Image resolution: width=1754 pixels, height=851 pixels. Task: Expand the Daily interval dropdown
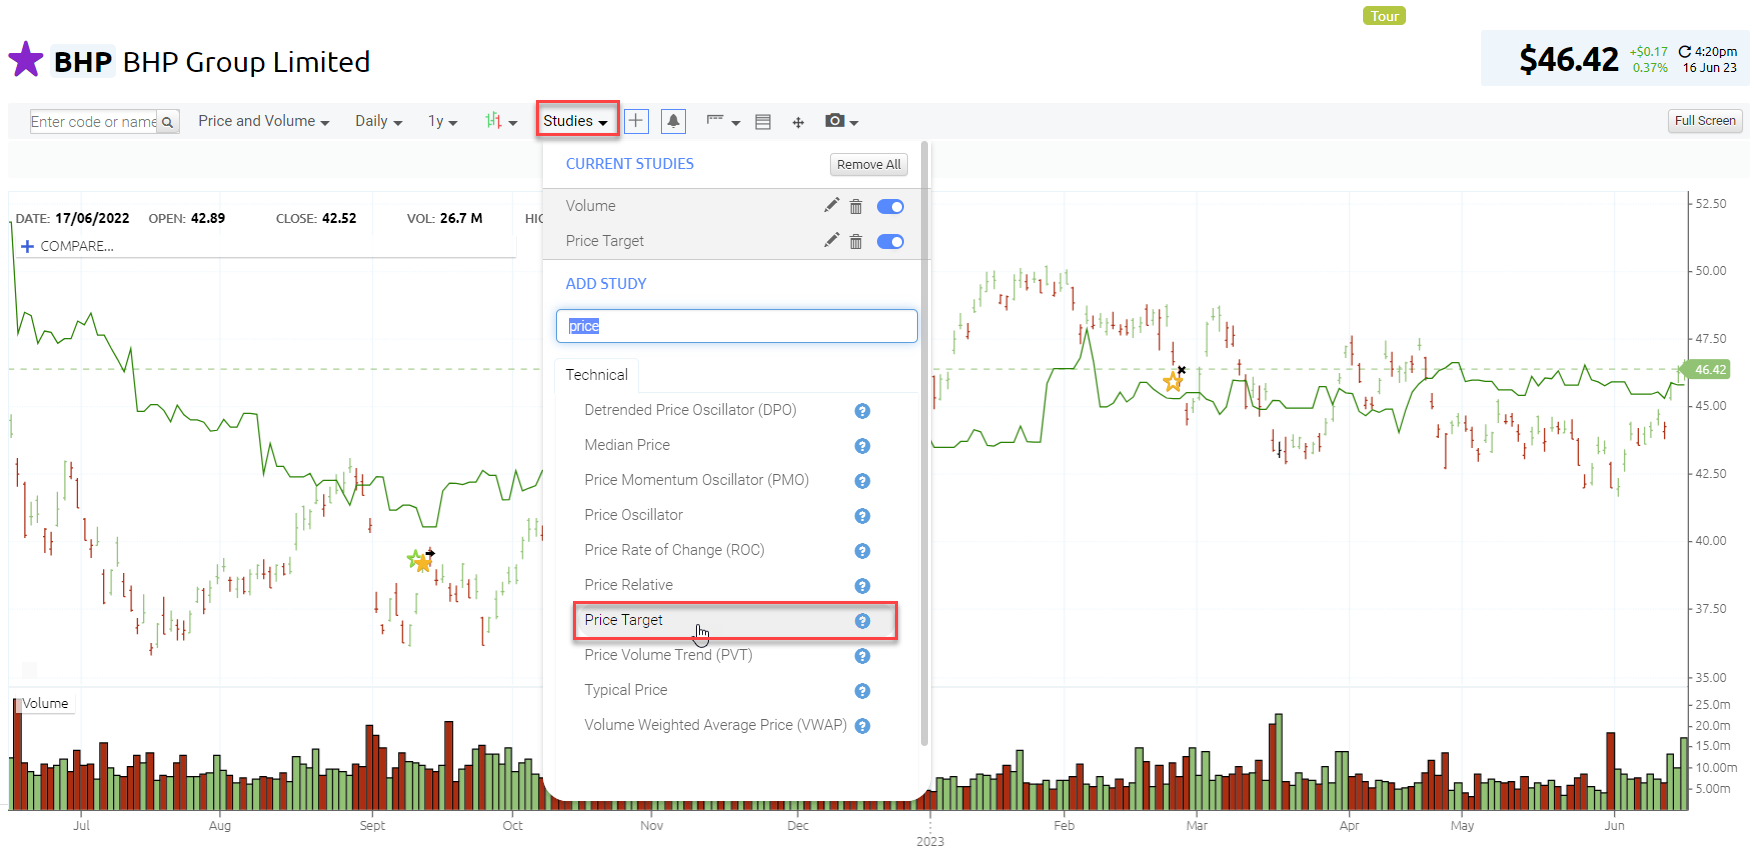pyautogui.click(x=378, y=121)
